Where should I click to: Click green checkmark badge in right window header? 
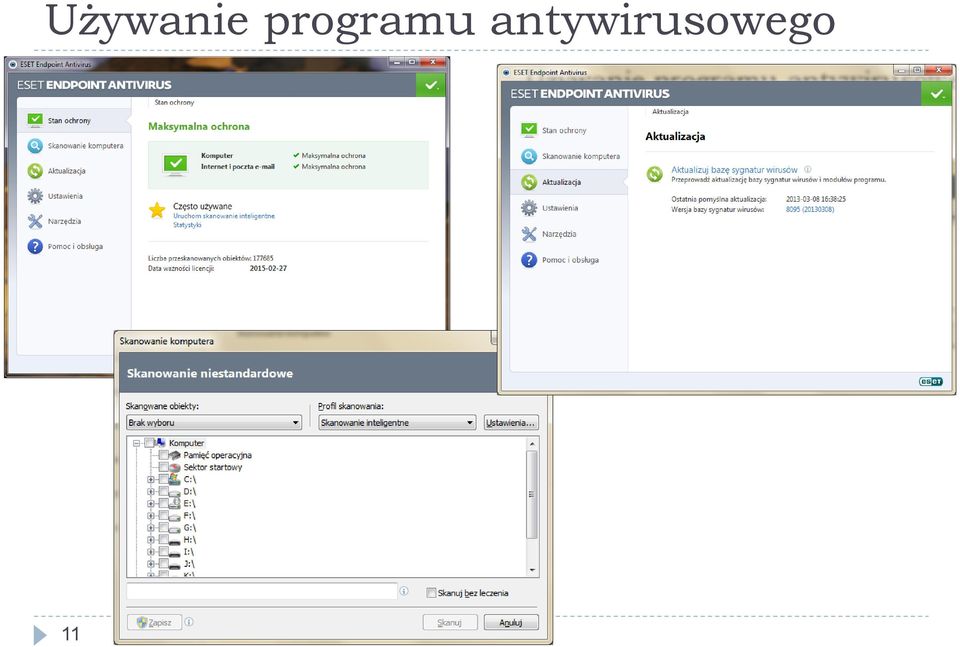pyautogui.click(x=937, y=94)
